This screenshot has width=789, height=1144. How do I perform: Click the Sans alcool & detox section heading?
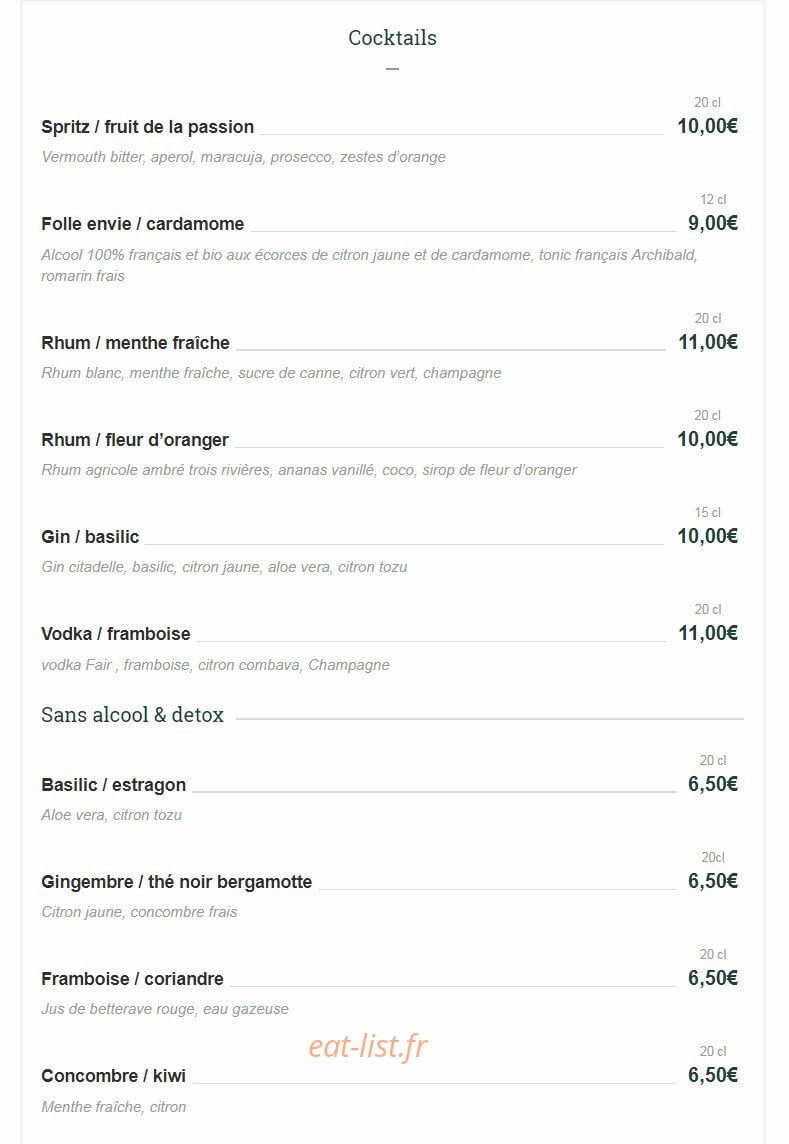[x=132, y=715]
